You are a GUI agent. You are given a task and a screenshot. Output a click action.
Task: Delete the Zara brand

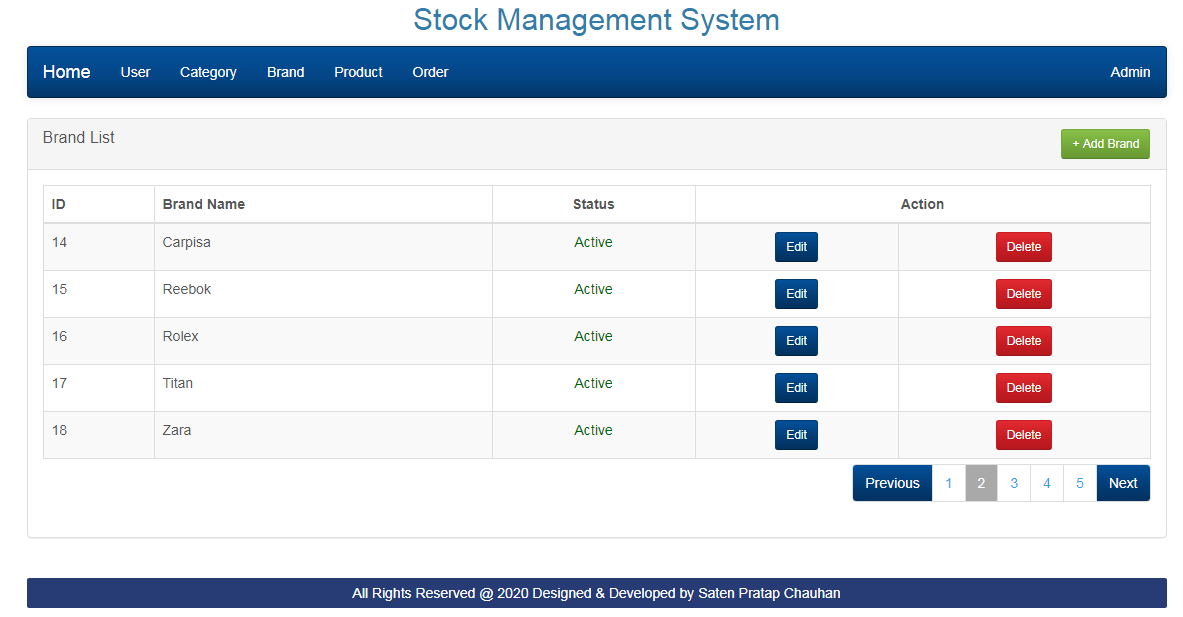[1024, 434]
